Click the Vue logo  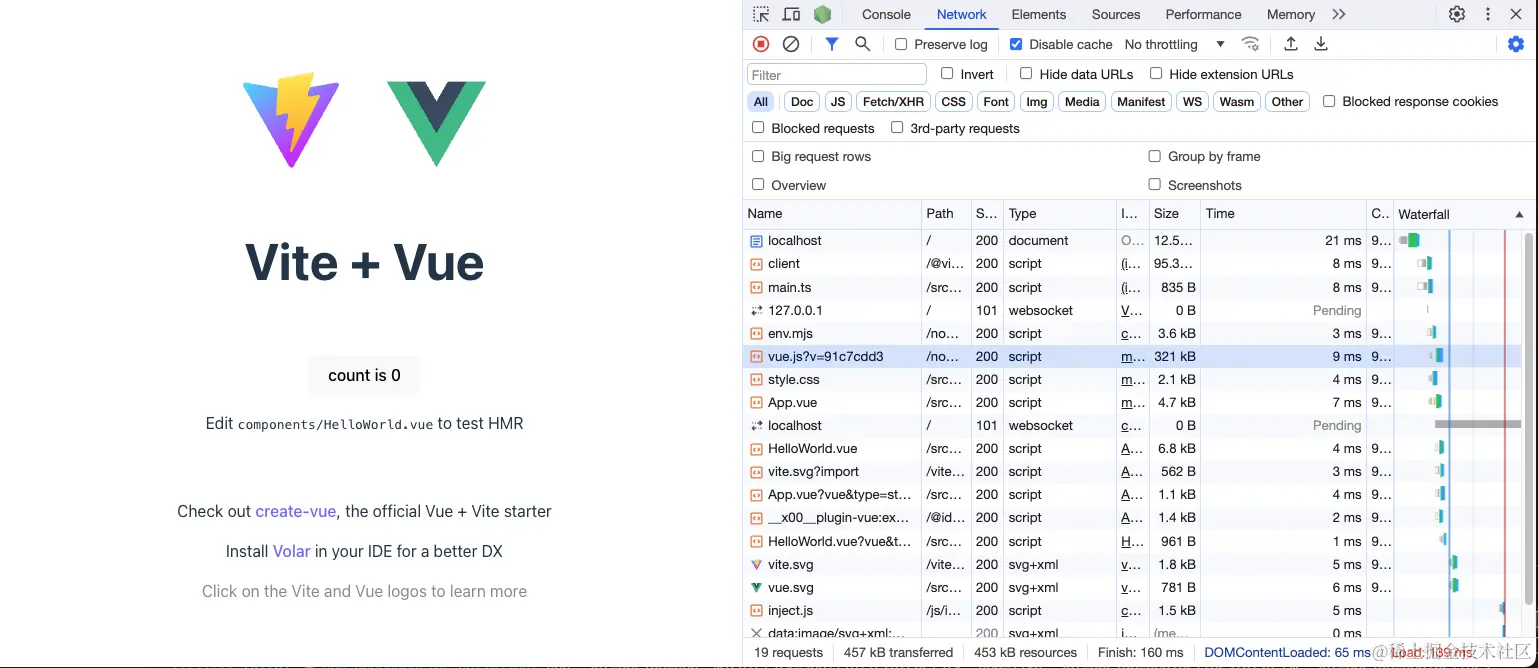(436, 123)
